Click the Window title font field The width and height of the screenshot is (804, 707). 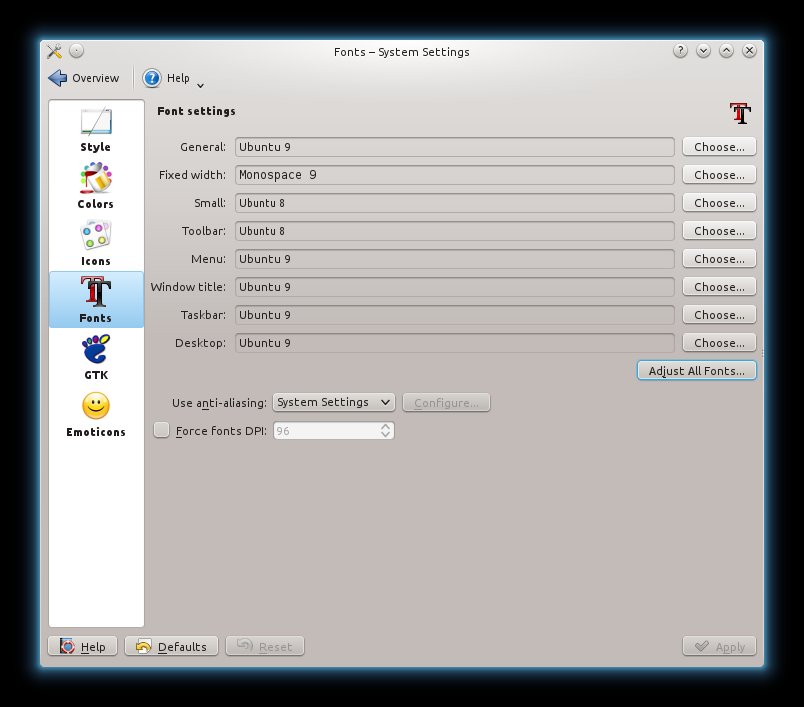point(455,287)
